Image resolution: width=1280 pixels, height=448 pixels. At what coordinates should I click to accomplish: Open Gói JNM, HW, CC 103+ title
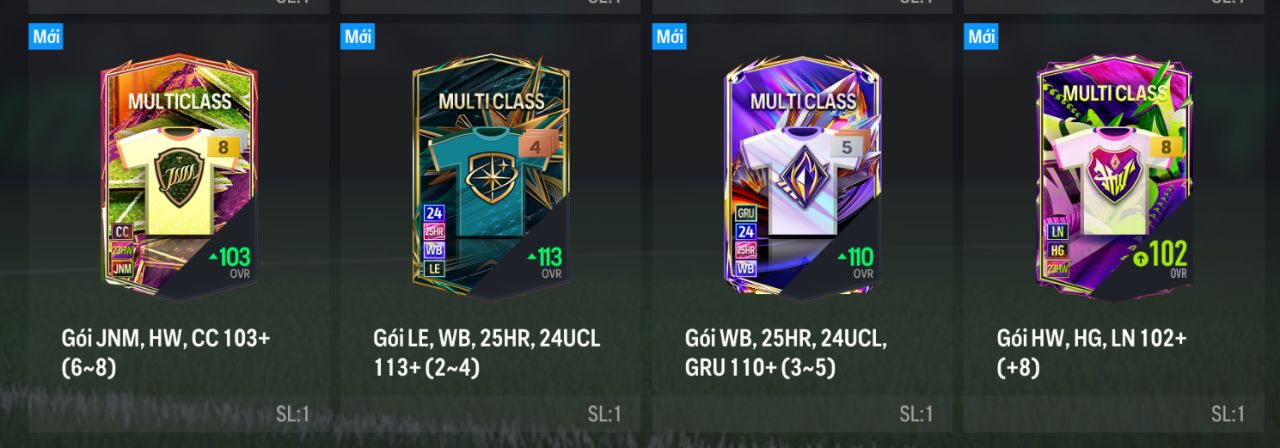pos(166,352)
